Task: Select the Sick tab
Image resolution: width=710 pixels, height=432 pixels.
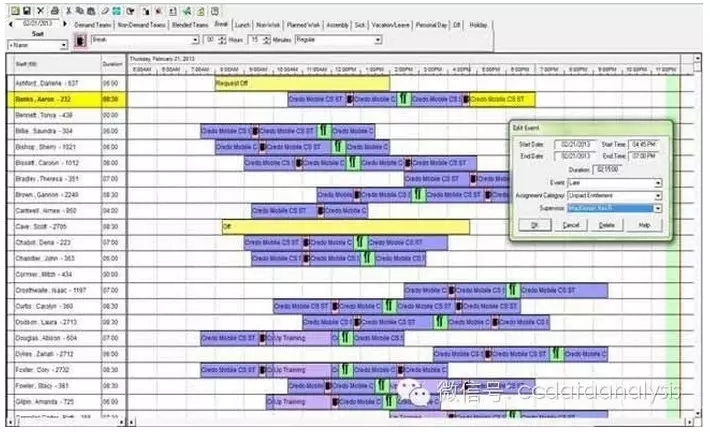Action: click(x=360, y=25)
